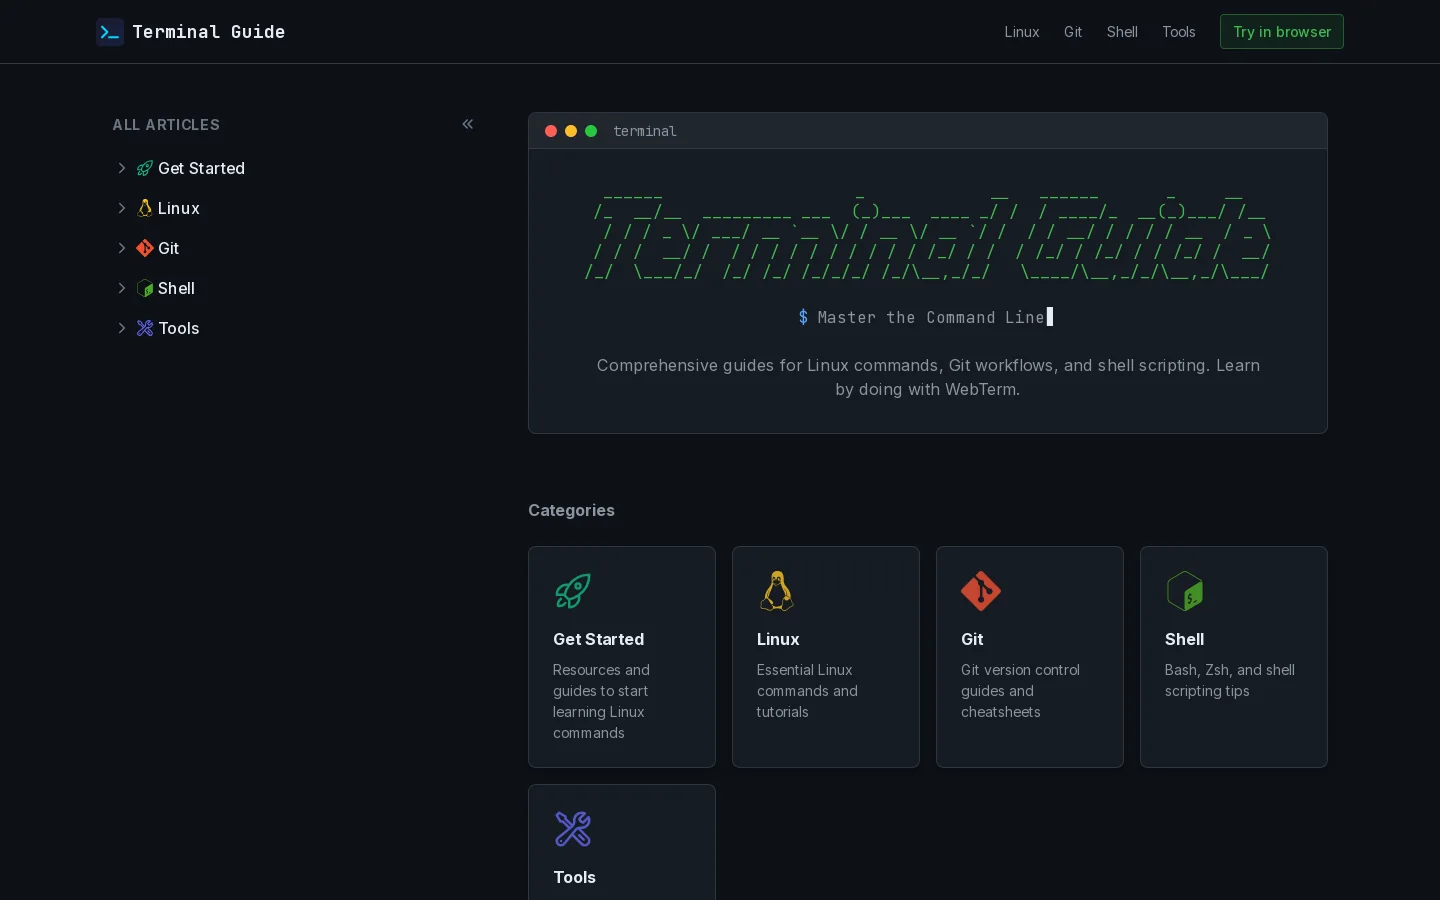
Task: Open the Get Started sidebar article link
Action: 201,168
